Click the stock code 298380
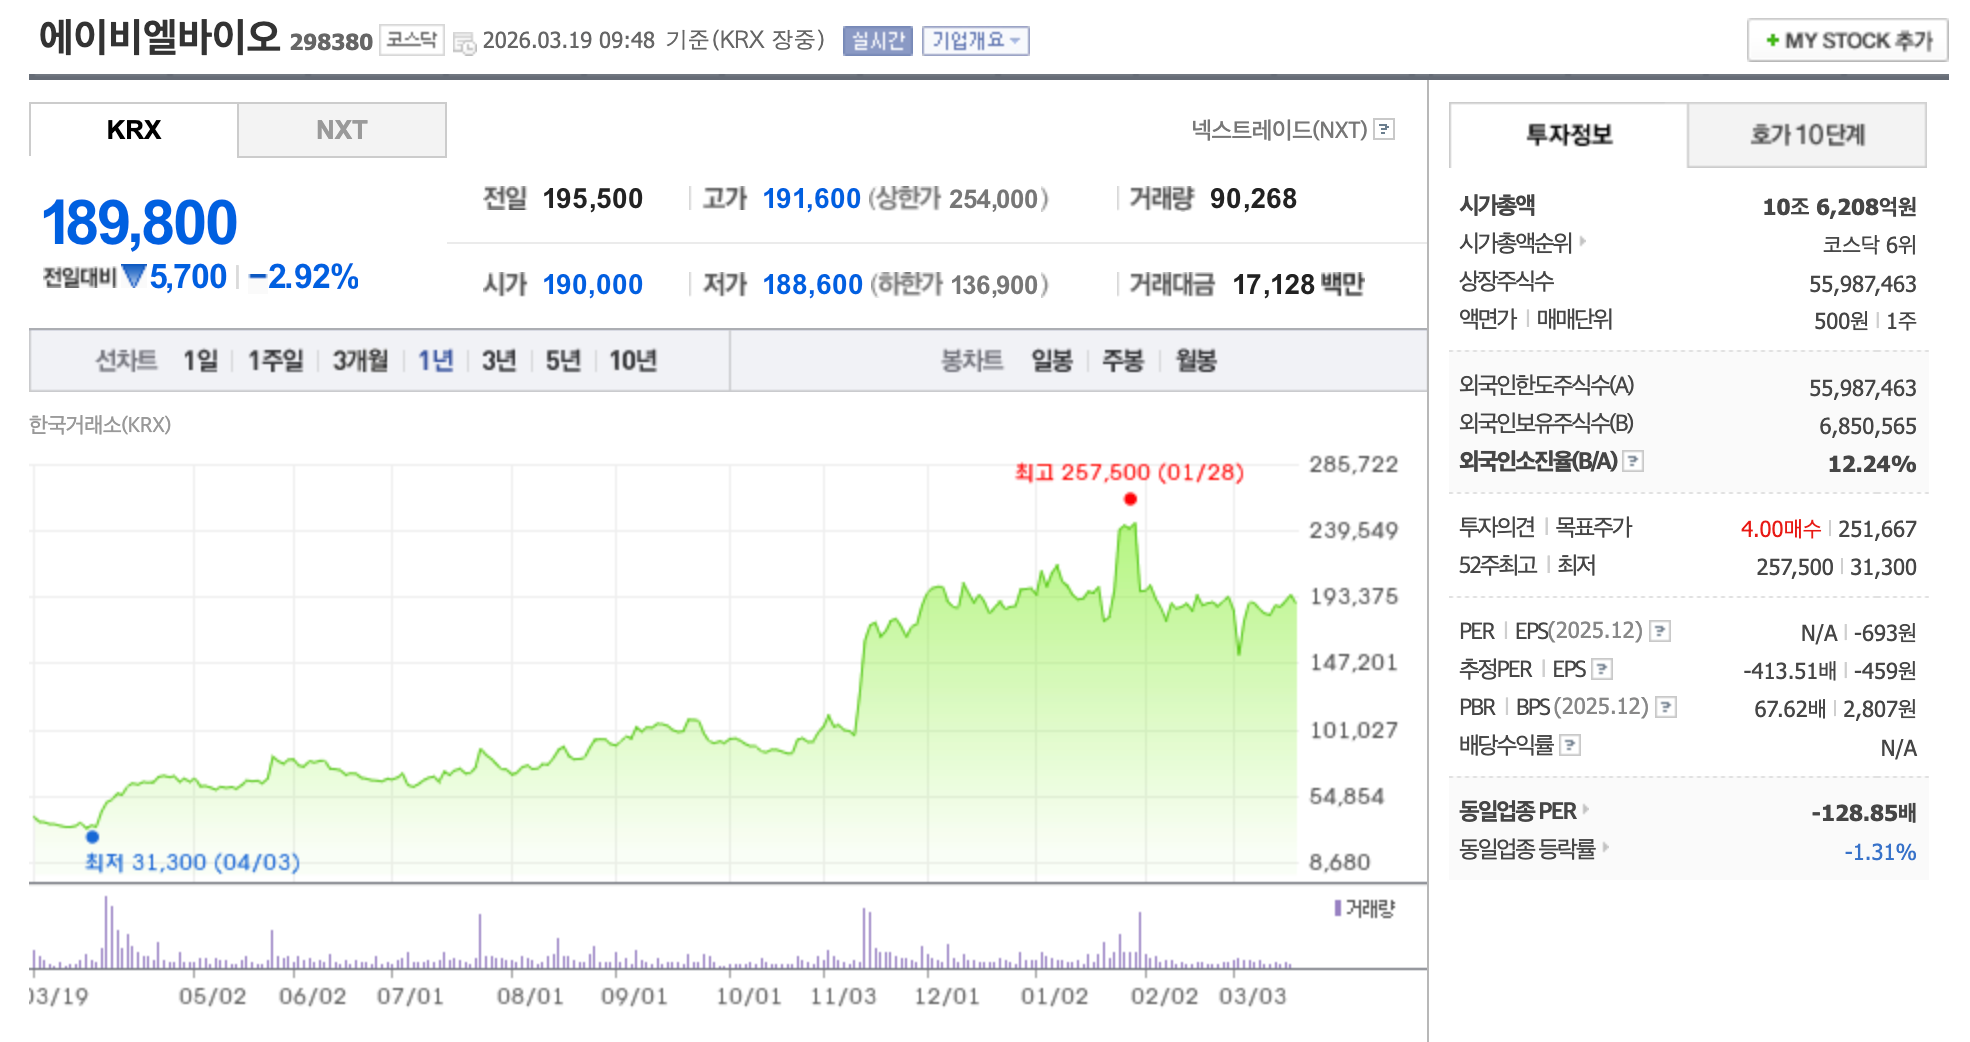 tap(331, 42)
